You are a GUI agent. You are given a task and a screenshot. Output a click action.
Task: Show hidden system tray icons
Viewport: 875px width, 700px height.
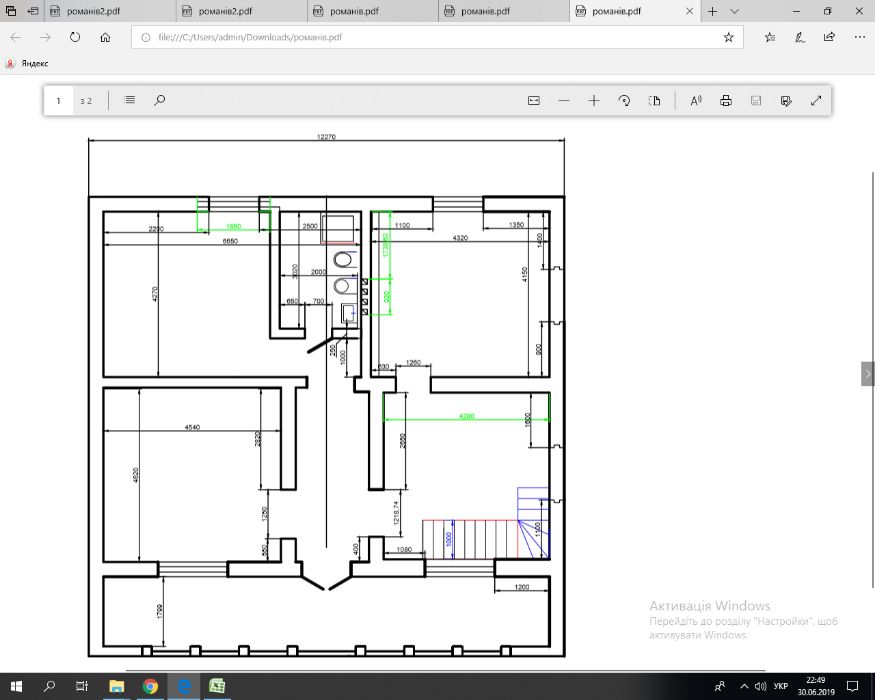point(743,687)
